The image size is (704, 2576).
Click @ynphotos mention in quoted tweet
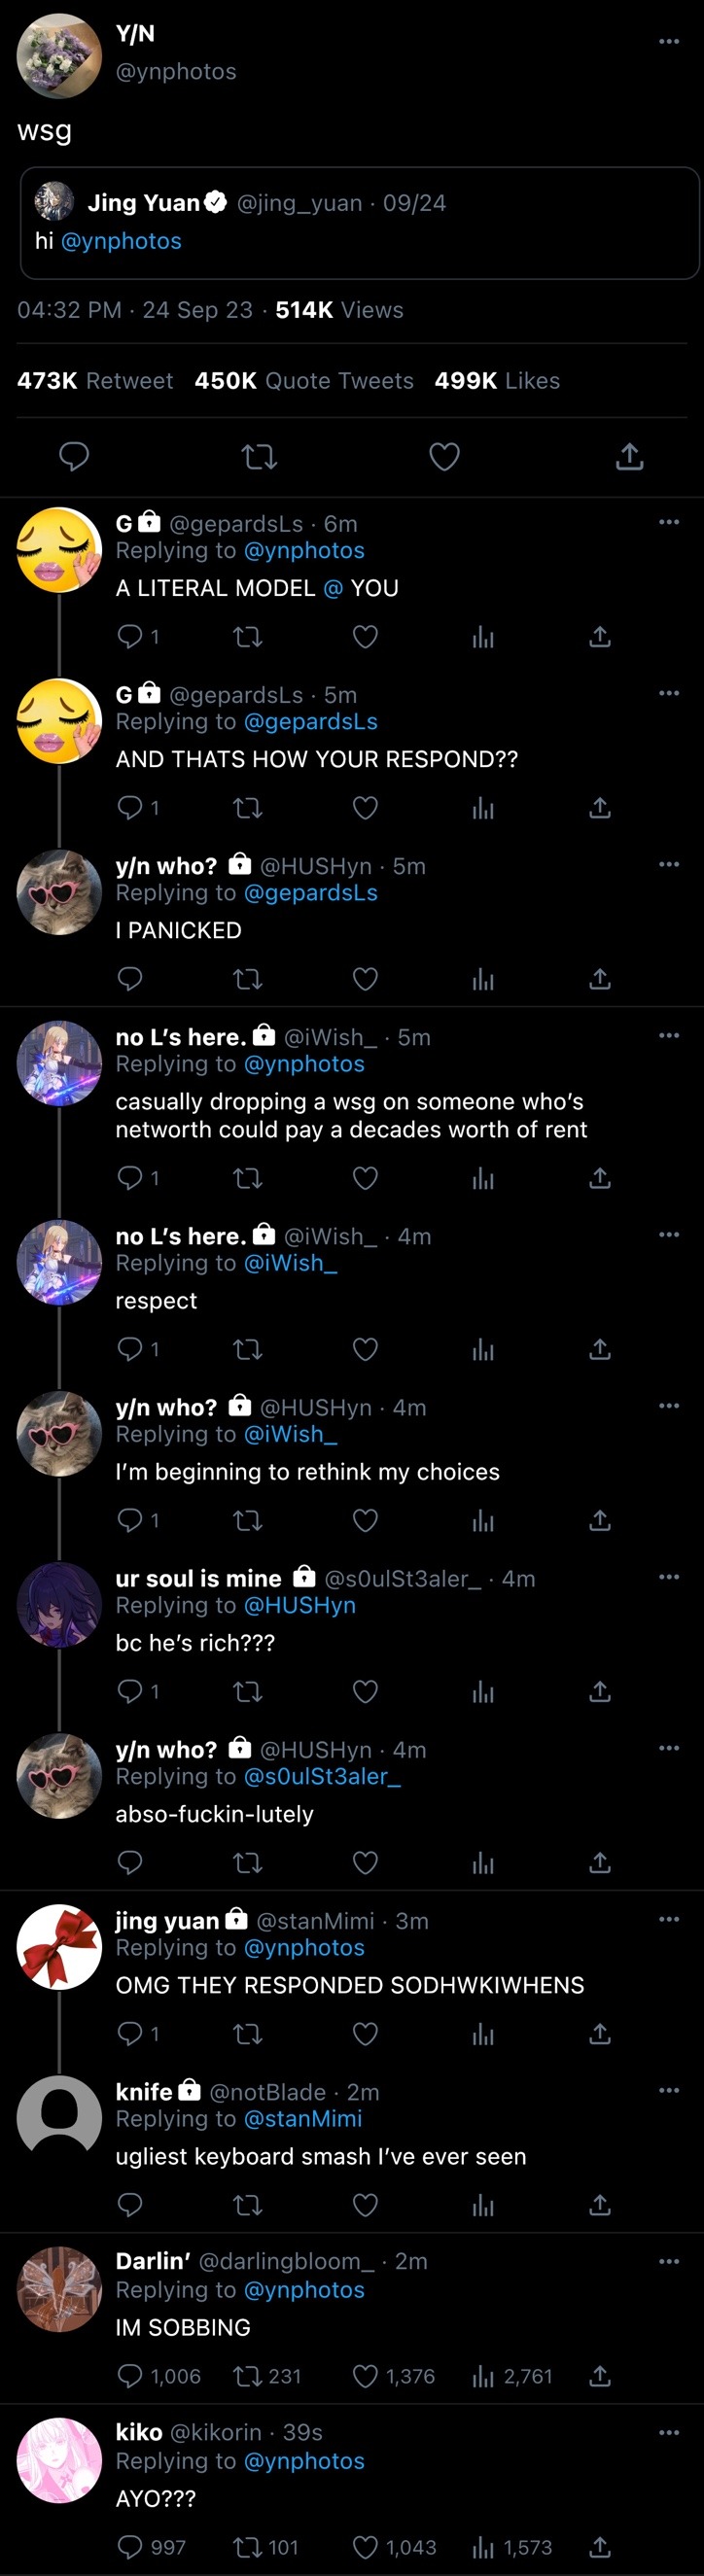121,241
